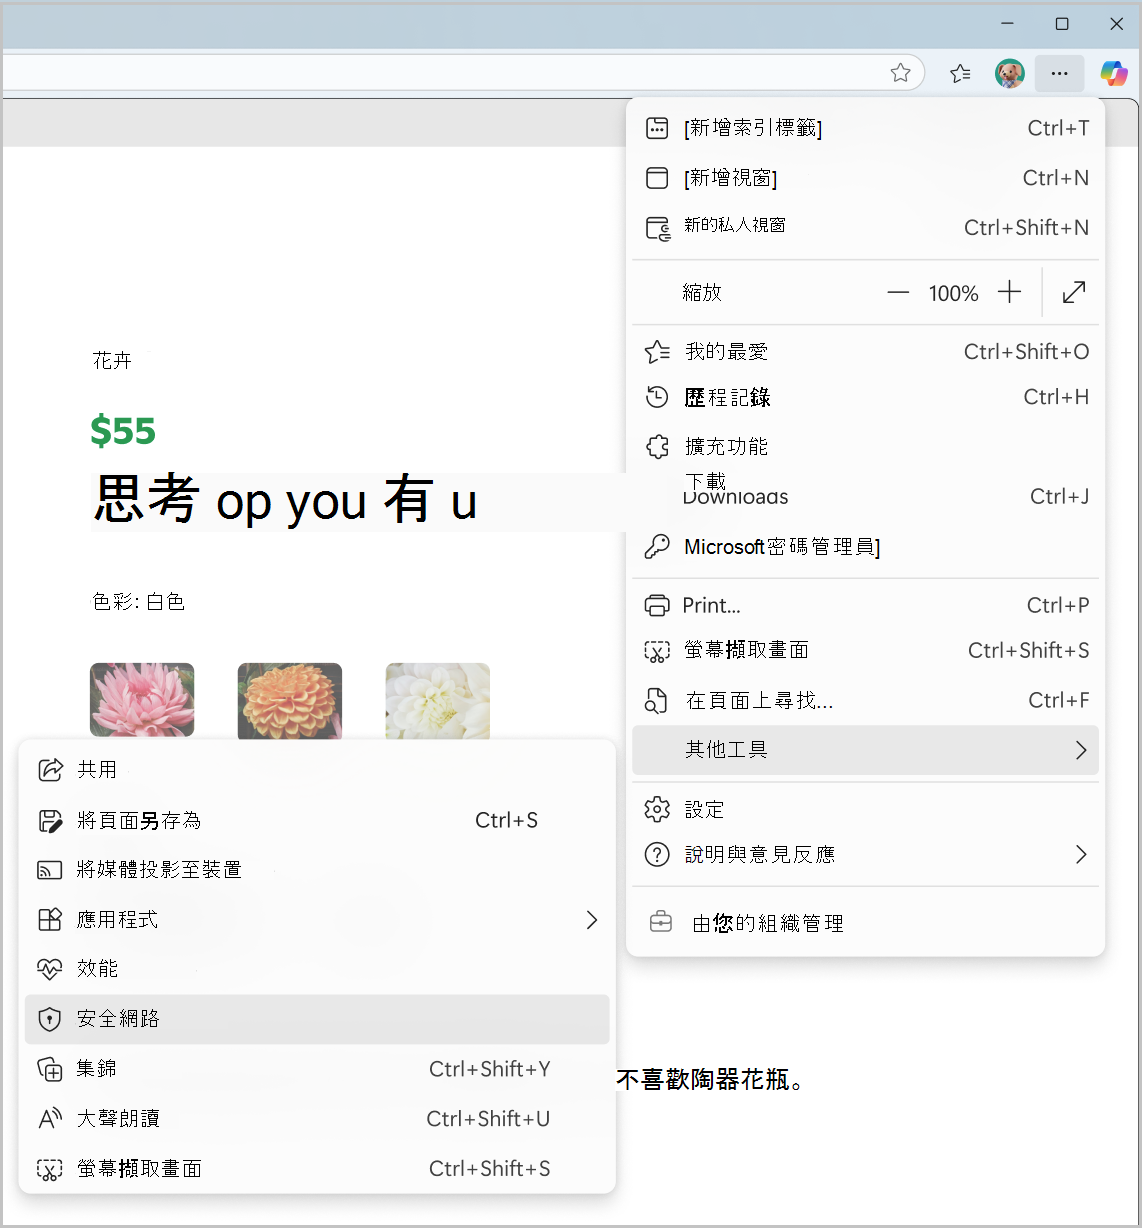
Task: Choose 在頁面上尋找... menu entry
Action: click(866, 700)
